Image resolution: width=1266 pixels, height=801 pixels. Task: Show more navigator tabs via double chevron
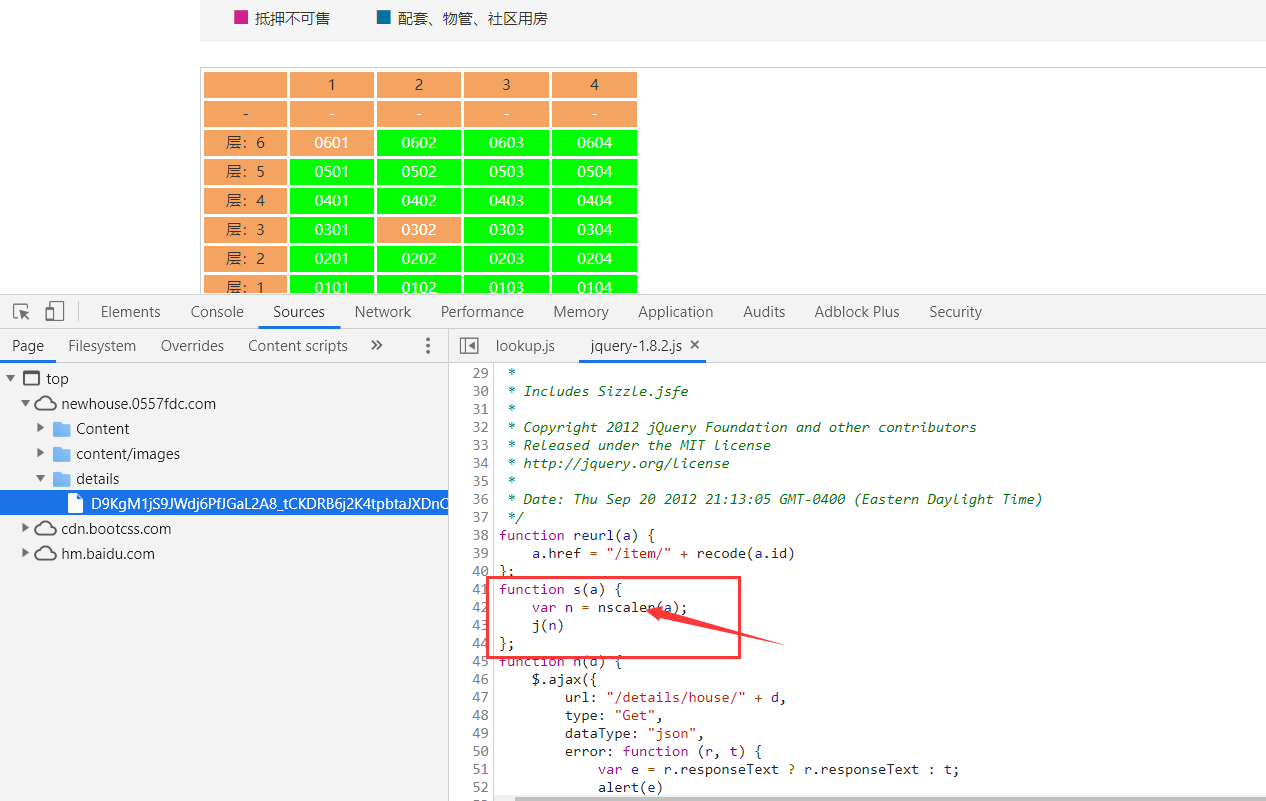coord(377,346)
